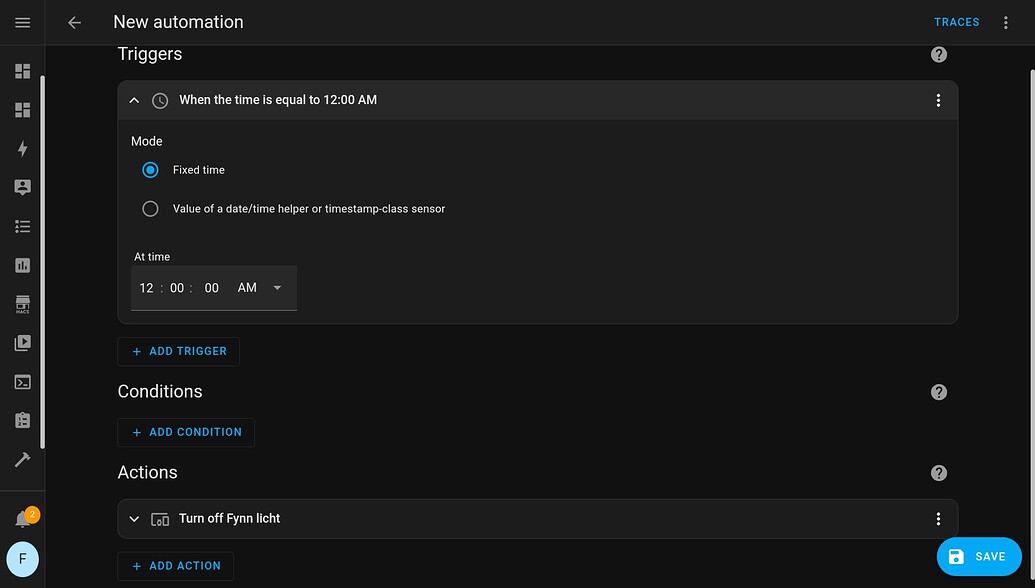
Task: Open the History bar-chart sidebar icon
Action: click(22, 265)
